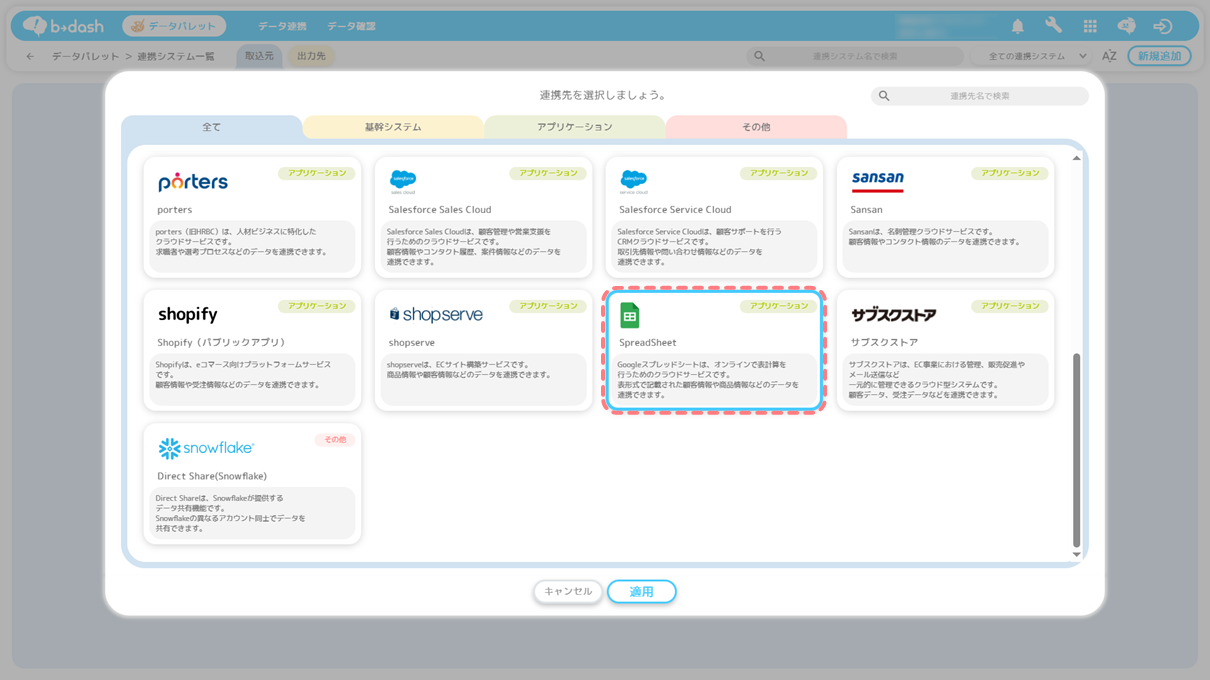The image size is (1210, 680).
Task: Select Shopify（パブリックアプリ）card title
Action: pos(221,342)
